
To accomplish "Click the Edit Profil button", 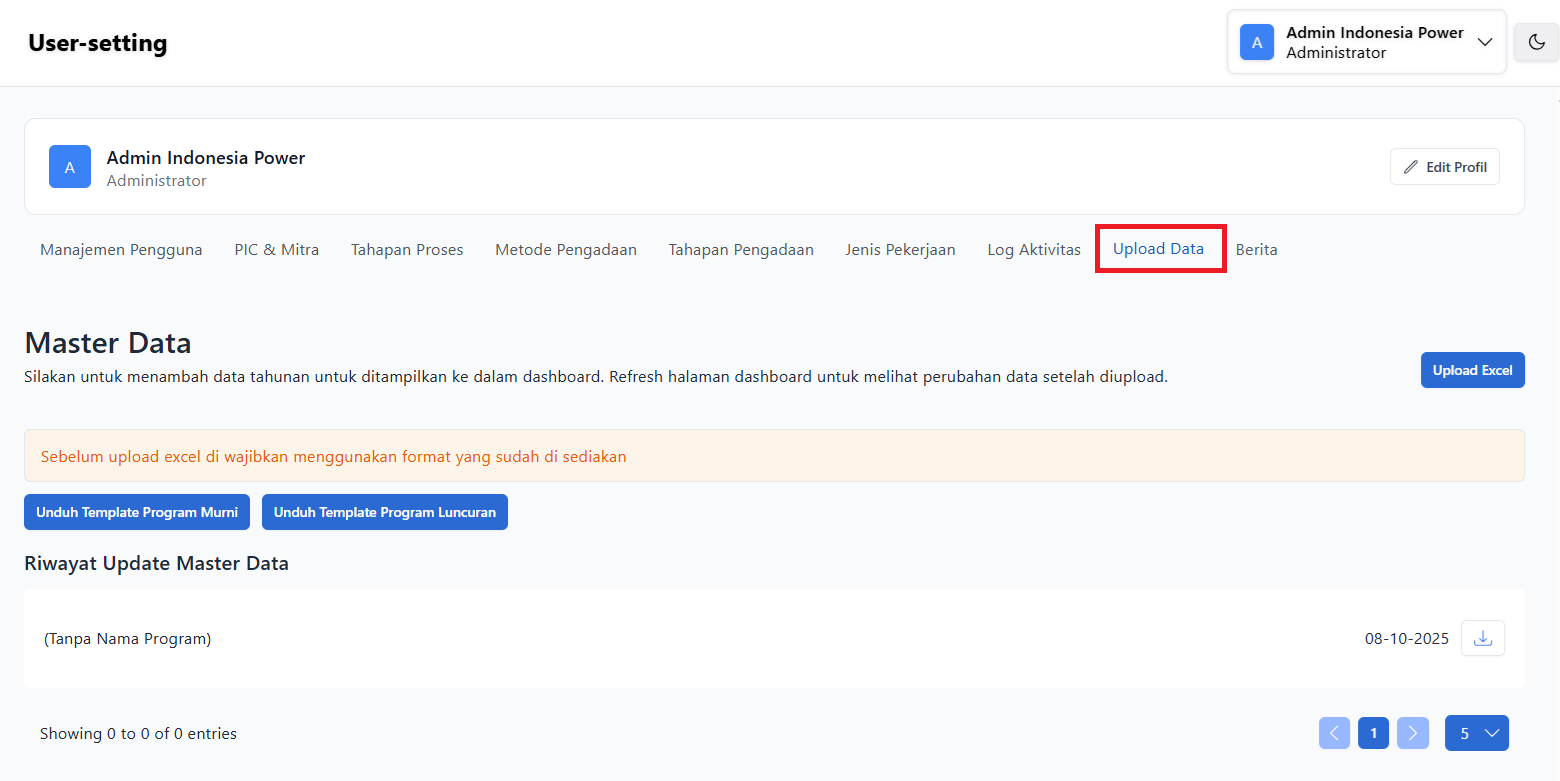I will [1444, 167].
